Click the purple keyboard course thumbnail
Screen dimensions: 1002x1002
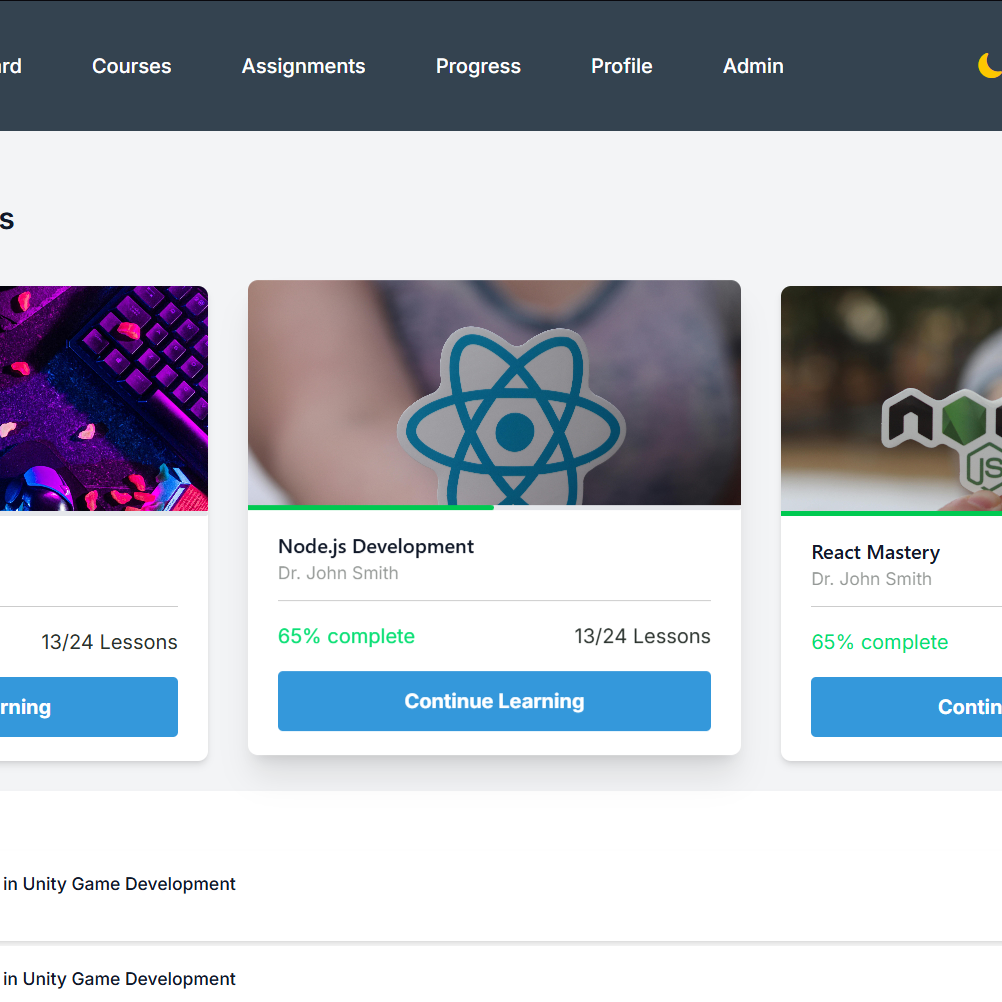[104, 399]
